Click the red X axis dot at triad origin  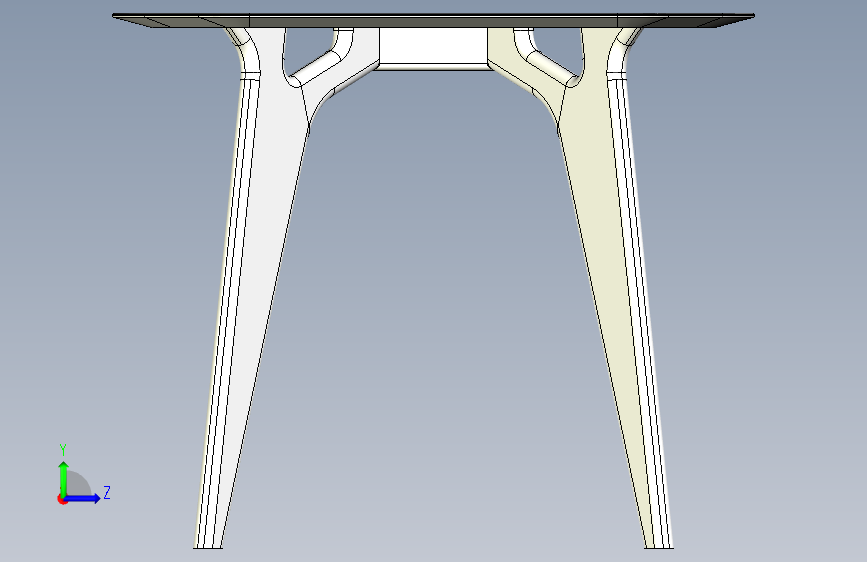pyautogui.click(x=62, y=499)
